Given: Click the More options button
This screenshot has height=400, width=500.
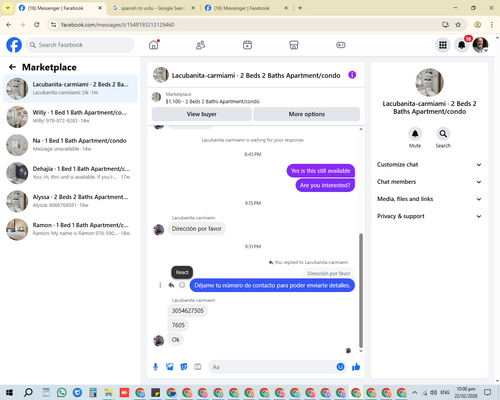Looking at the screenshot, I should click(x=307, y=114).
